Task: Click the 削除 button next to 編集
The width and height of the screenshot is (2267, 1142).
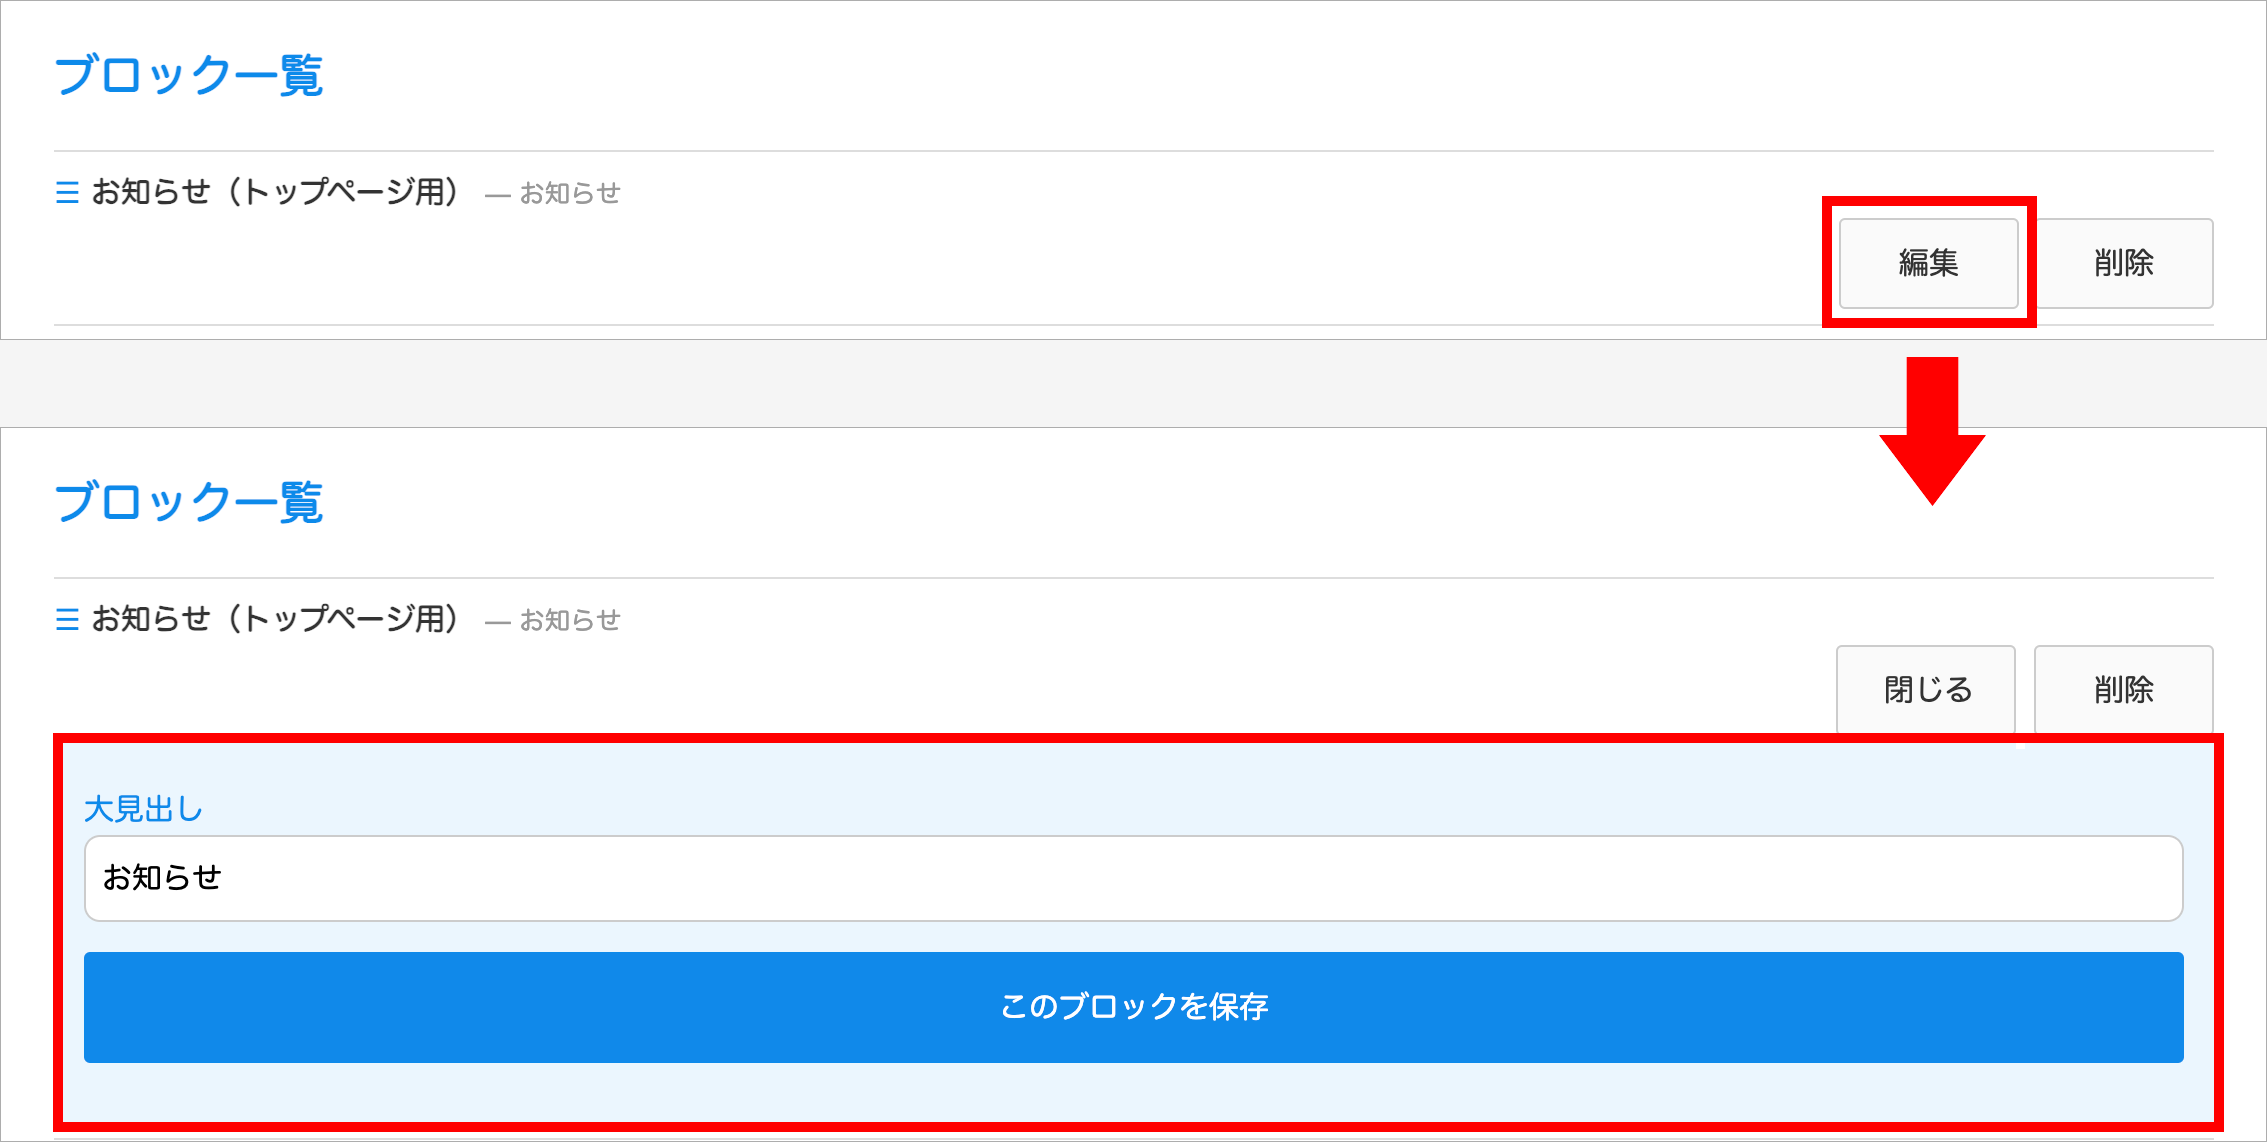Action: point(2123,263)
